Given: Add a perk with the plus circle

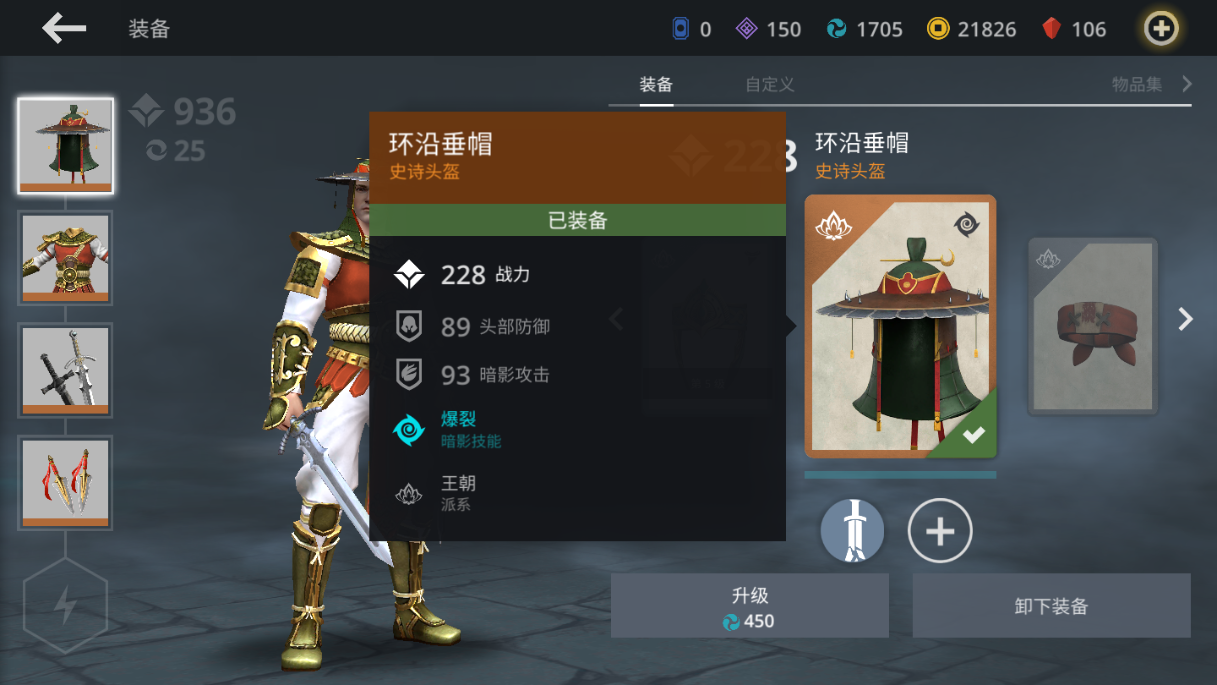Looking at the screenshot, I should point(940,531).
